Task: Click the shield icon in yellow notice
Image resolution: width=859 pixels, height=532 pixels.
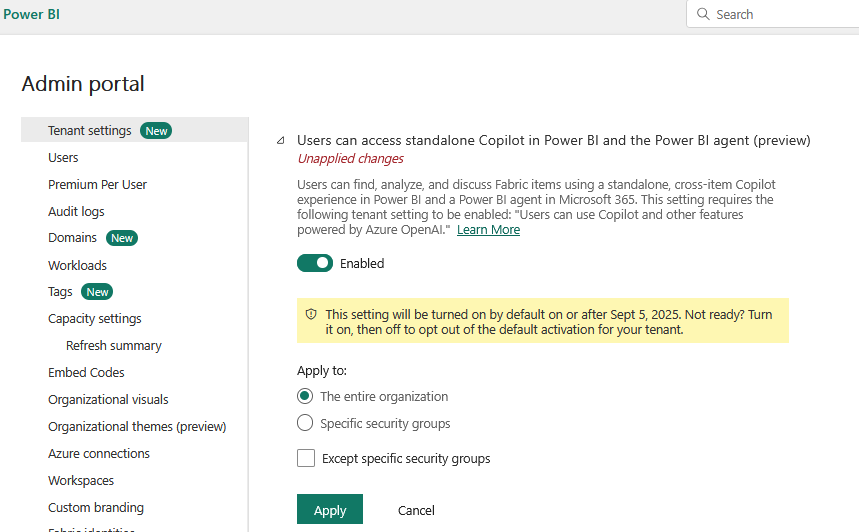Action: coord(311,315)
